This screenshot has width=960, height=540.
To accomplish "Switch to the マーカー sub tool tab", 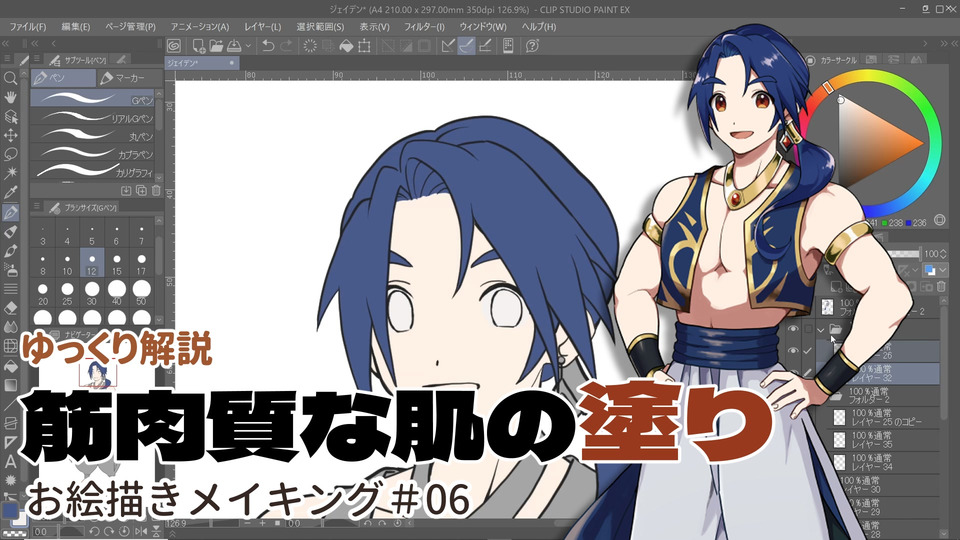I will (129, 78).
